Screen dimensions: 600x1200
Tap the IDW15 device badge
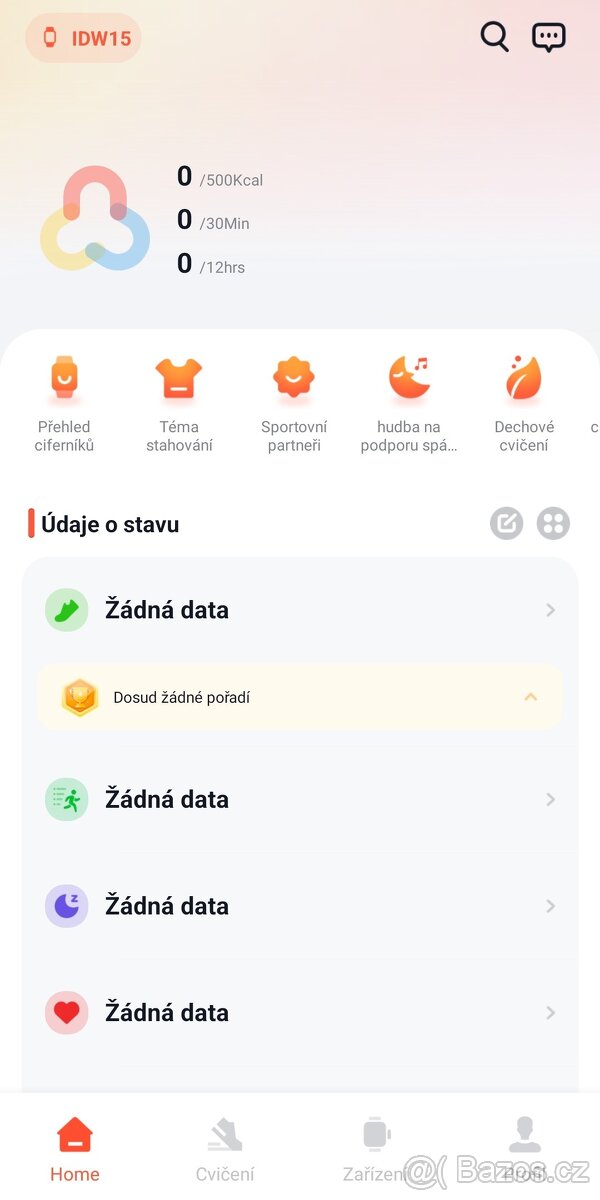84,39
